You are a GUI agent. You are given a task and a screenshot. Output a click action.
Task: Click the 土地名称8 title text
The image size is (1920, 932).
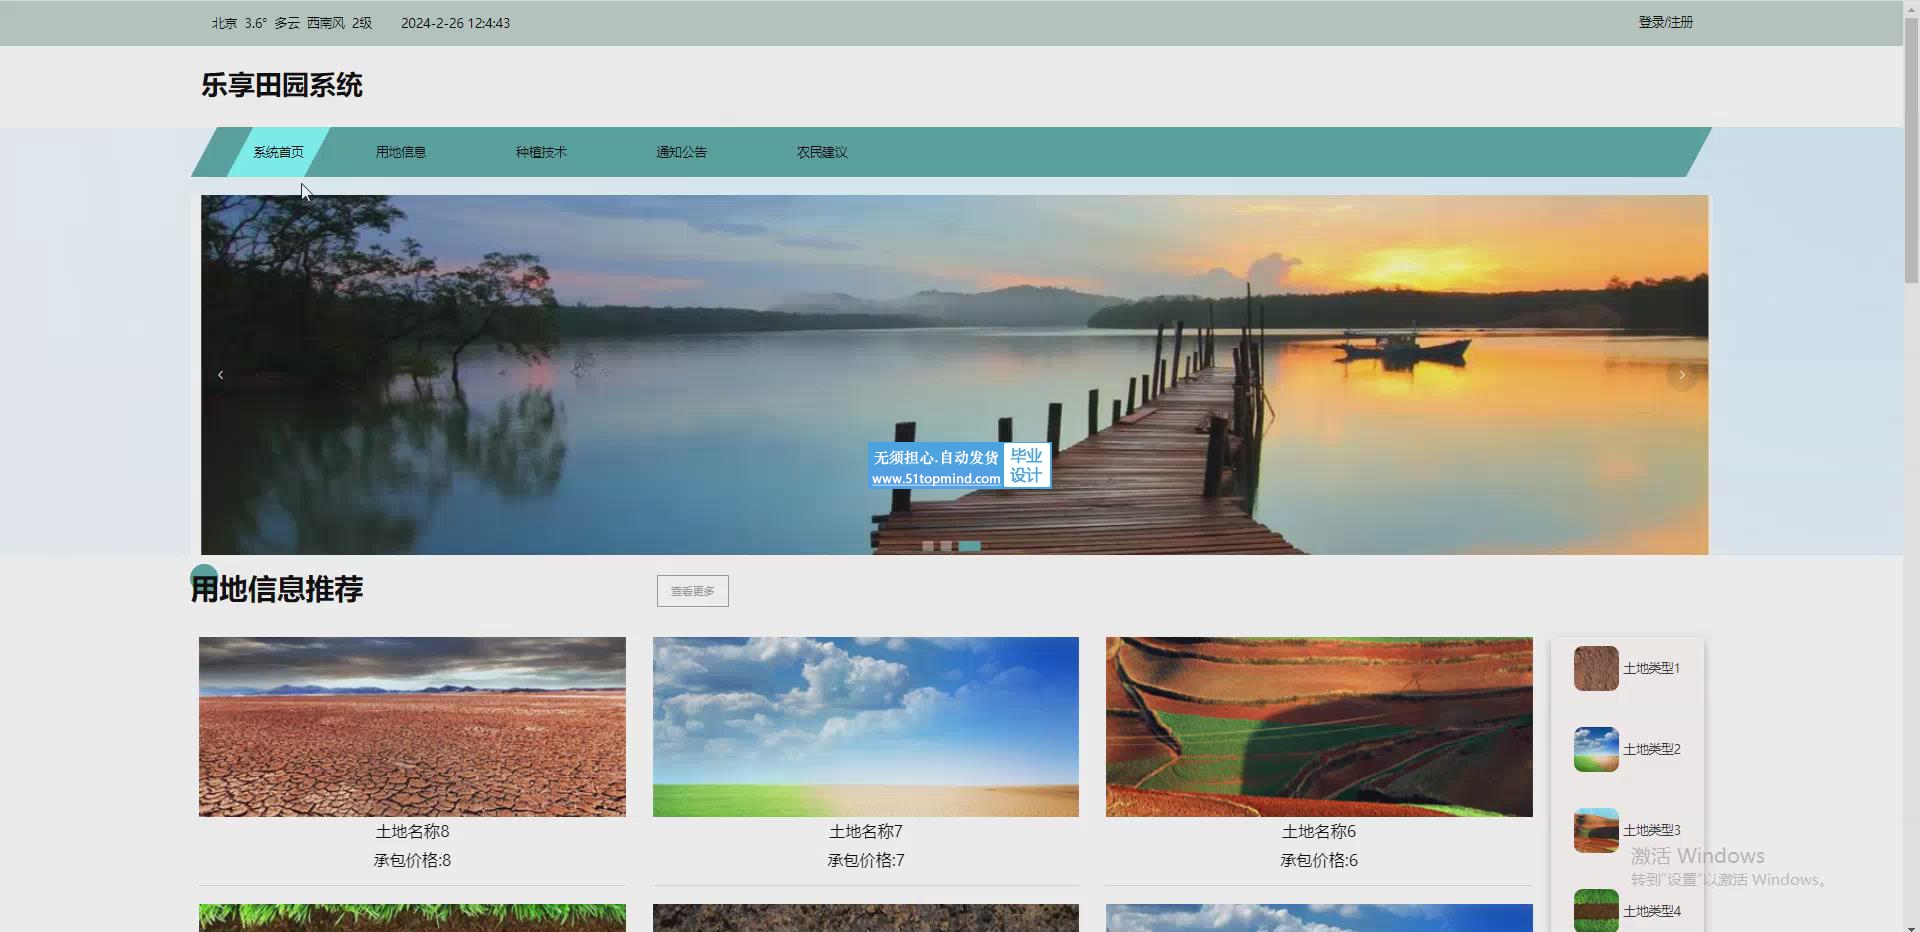point(412,831)
